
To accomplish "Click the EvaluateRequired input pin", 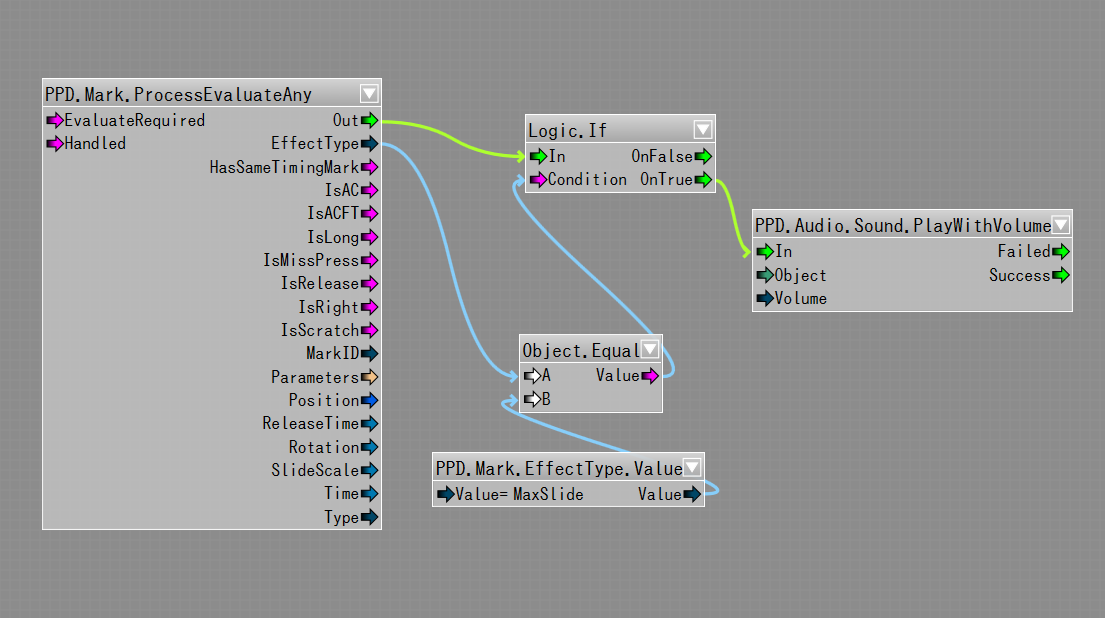I will [x=55, y=120].
